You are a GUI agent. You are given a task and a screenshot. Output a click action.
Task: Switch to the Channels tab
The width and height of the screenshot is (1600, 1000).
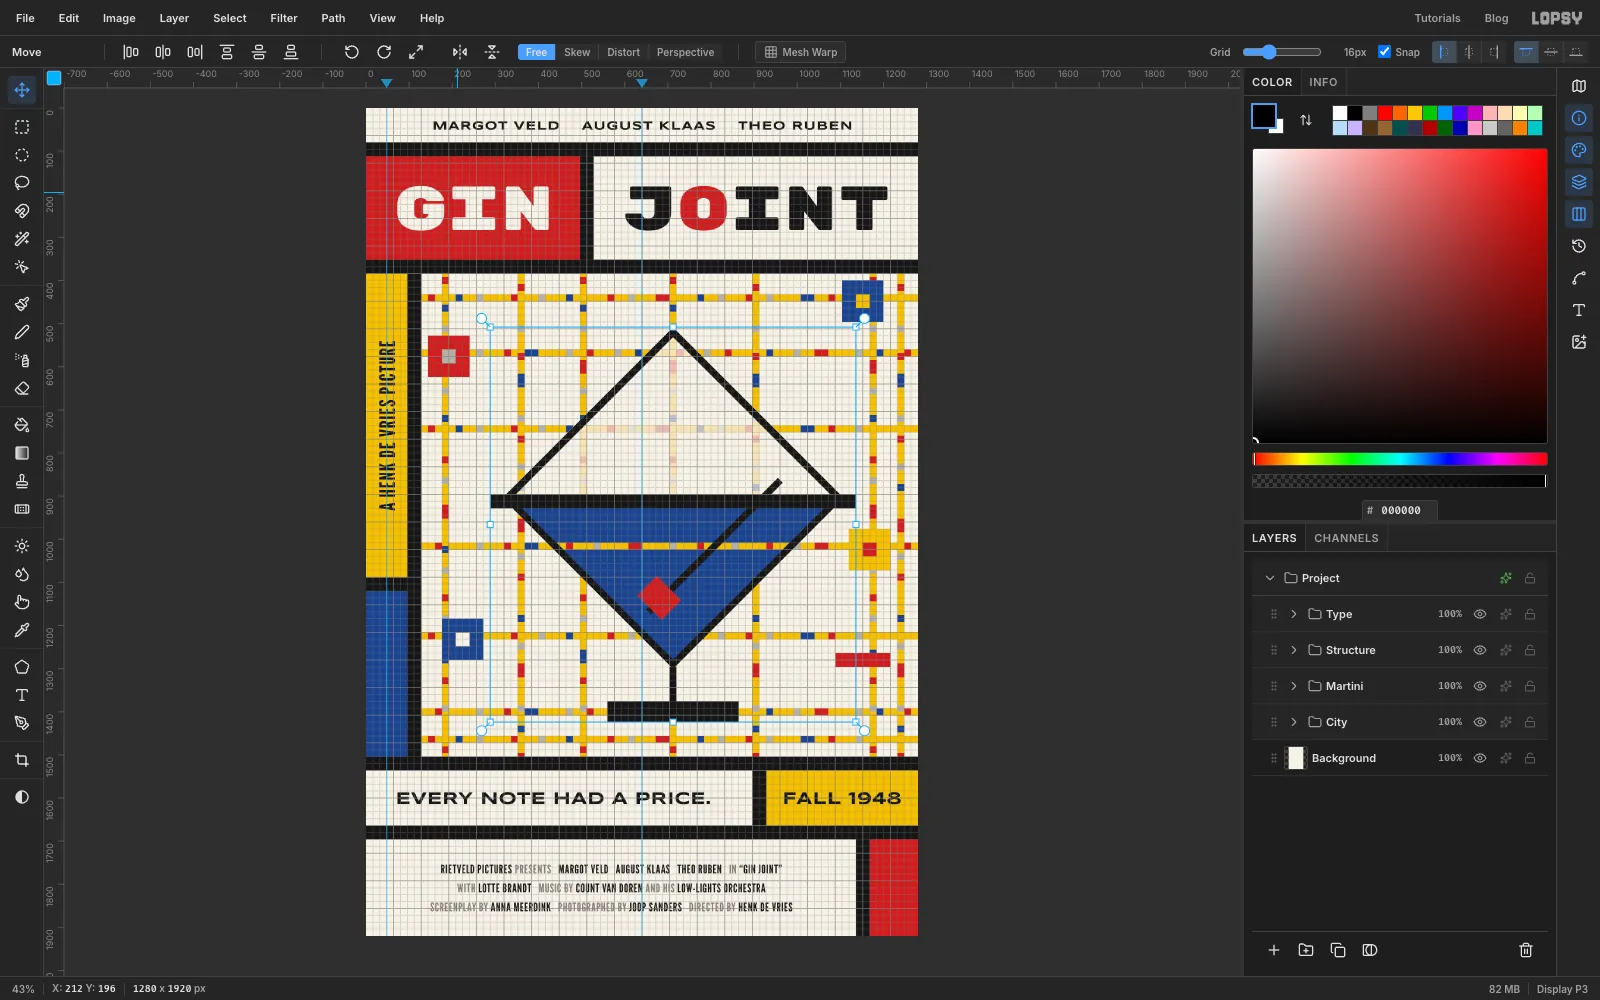(x=1346, y=538)
